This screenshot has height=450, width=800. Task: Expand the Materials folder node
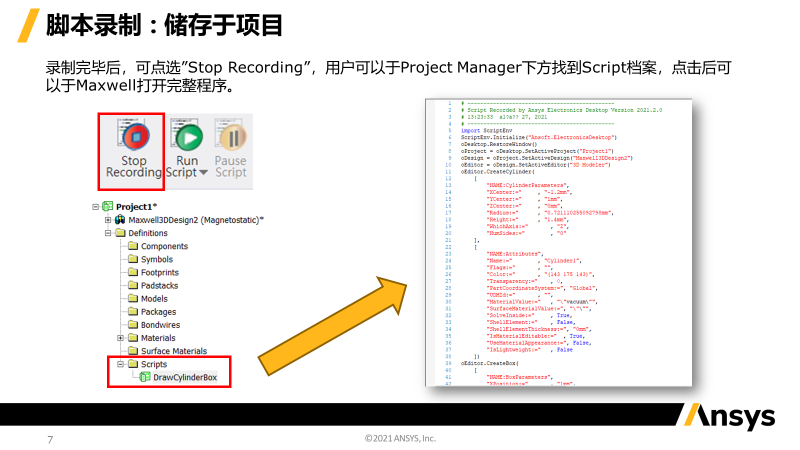(x=120, y=338)
